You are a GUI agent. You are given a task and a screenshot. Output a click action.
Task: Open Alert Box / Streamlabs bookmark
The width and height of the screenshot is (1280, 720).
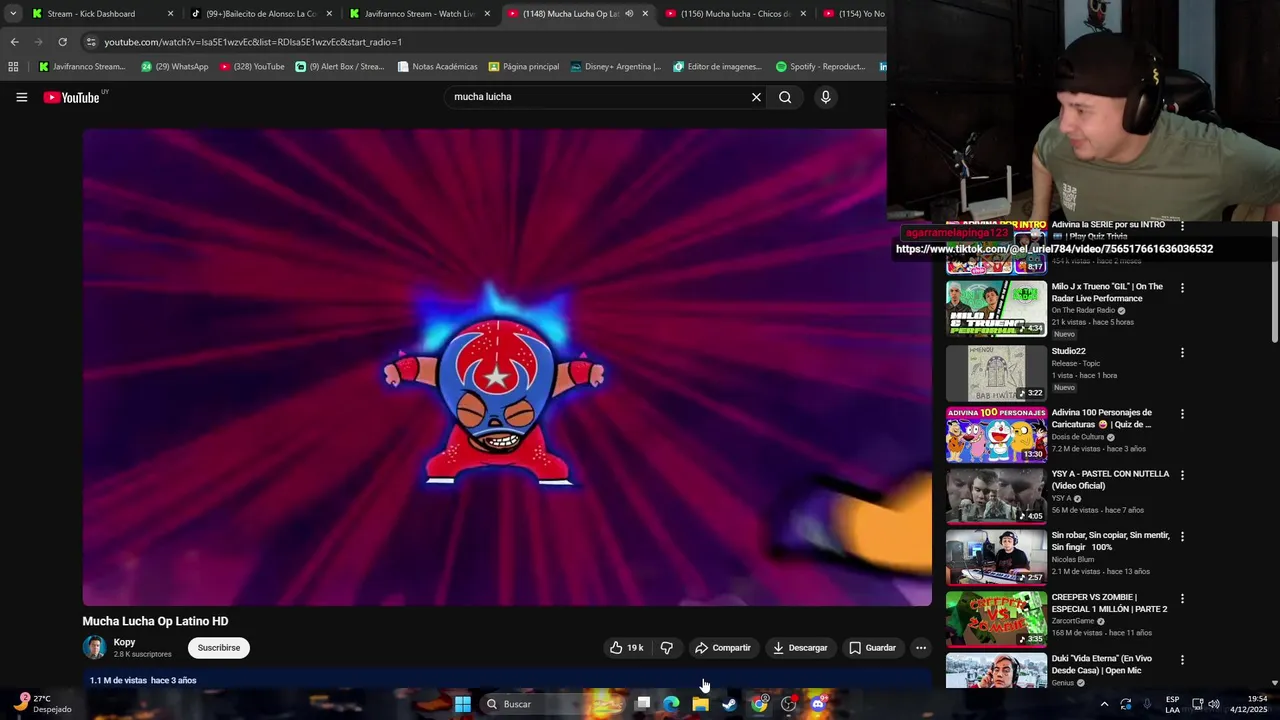pos(340,67)
